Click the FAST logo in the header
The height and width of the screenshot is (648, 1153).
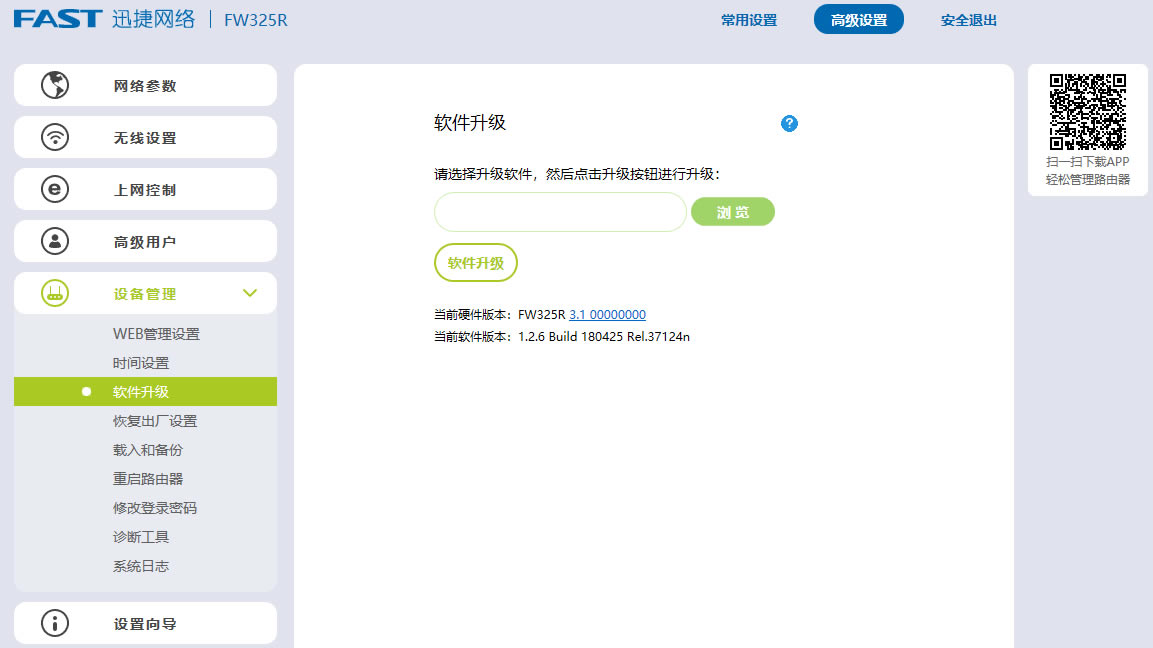[x=58, y=19]
